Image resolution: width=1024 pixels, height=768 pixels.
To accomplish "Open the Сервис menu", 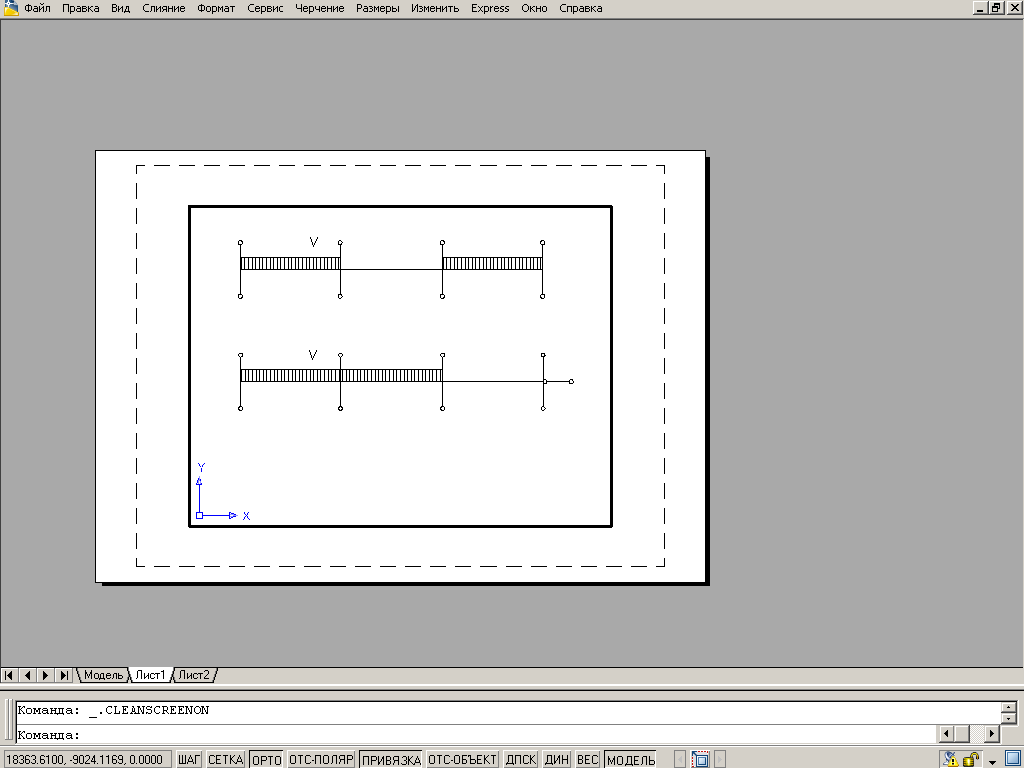I will tap(265, 8).
